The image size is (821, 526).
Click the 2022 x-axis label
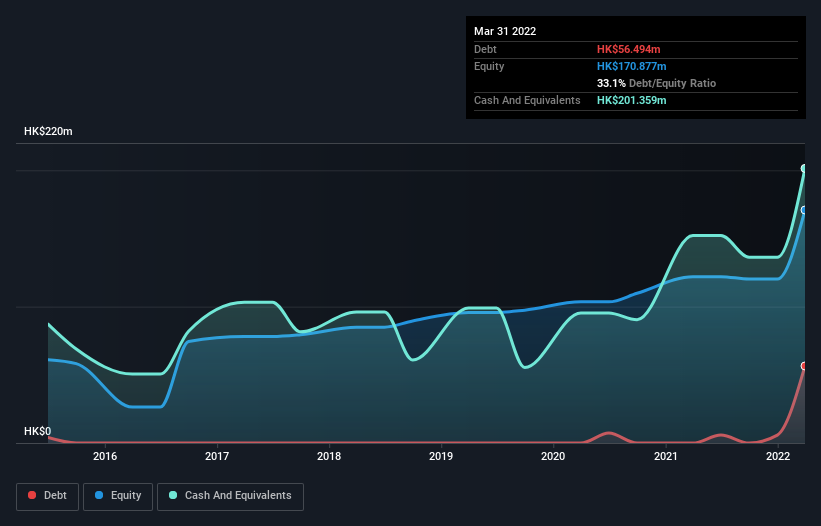tap(778, 456)
